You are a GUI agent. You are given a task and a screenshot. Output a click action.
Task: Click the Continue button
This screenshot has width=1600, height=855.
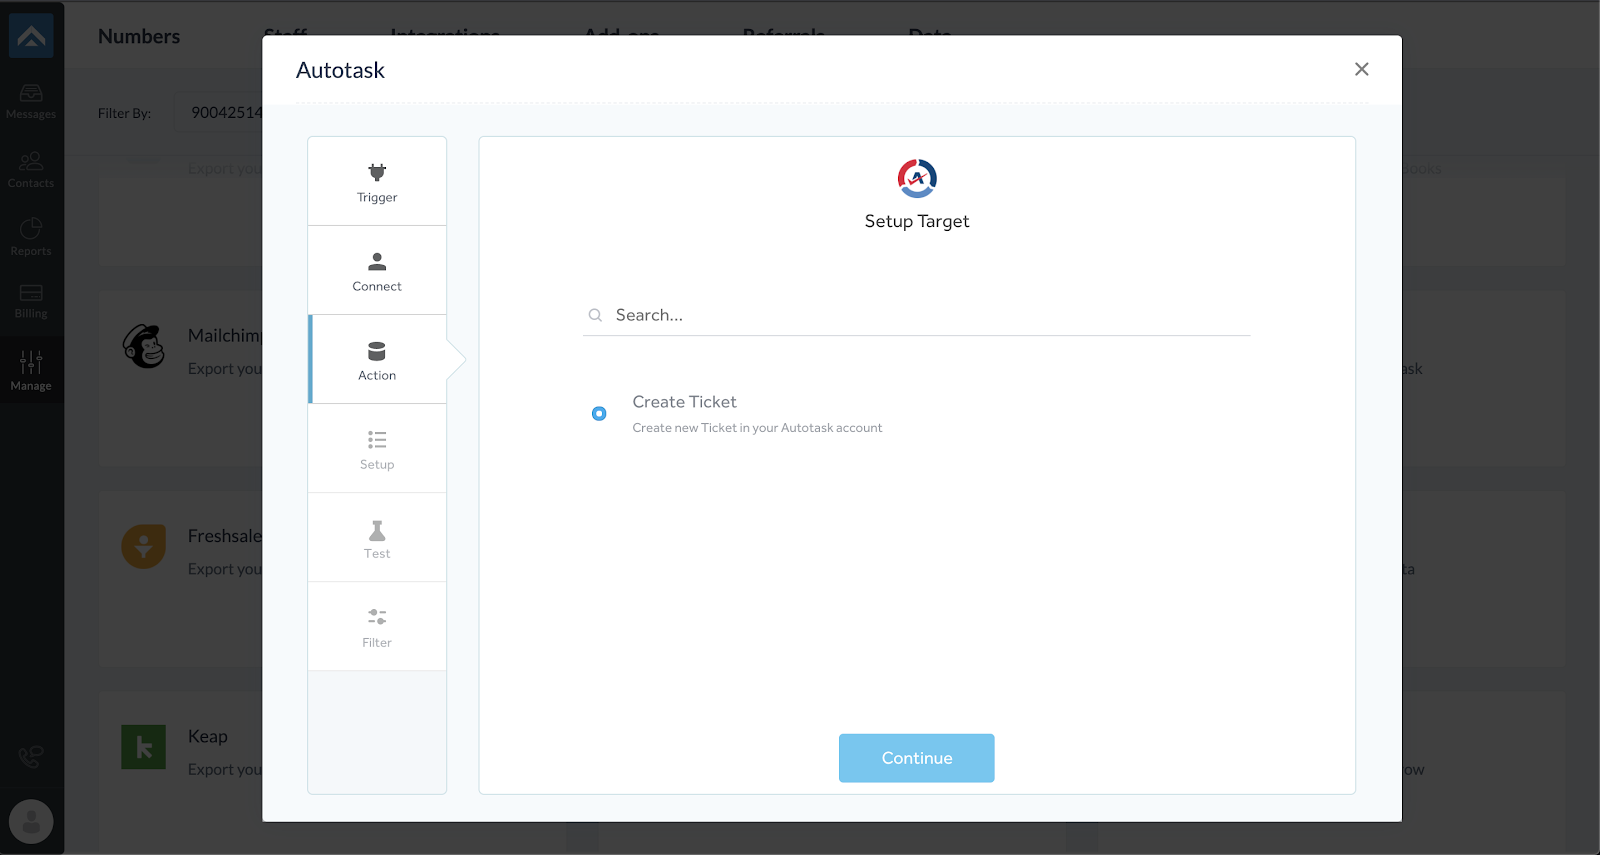point(916,758)
